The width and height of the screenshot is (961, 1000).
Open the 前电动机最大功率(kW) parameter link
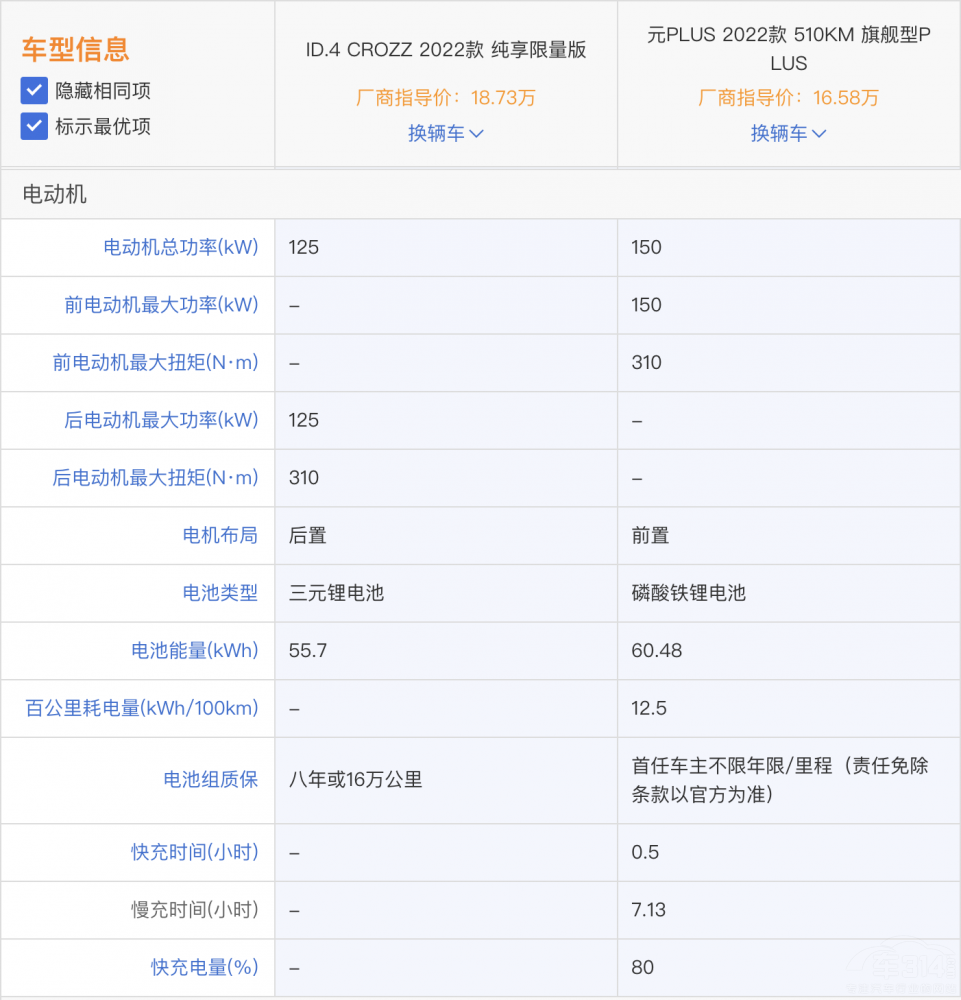(161, 305)
